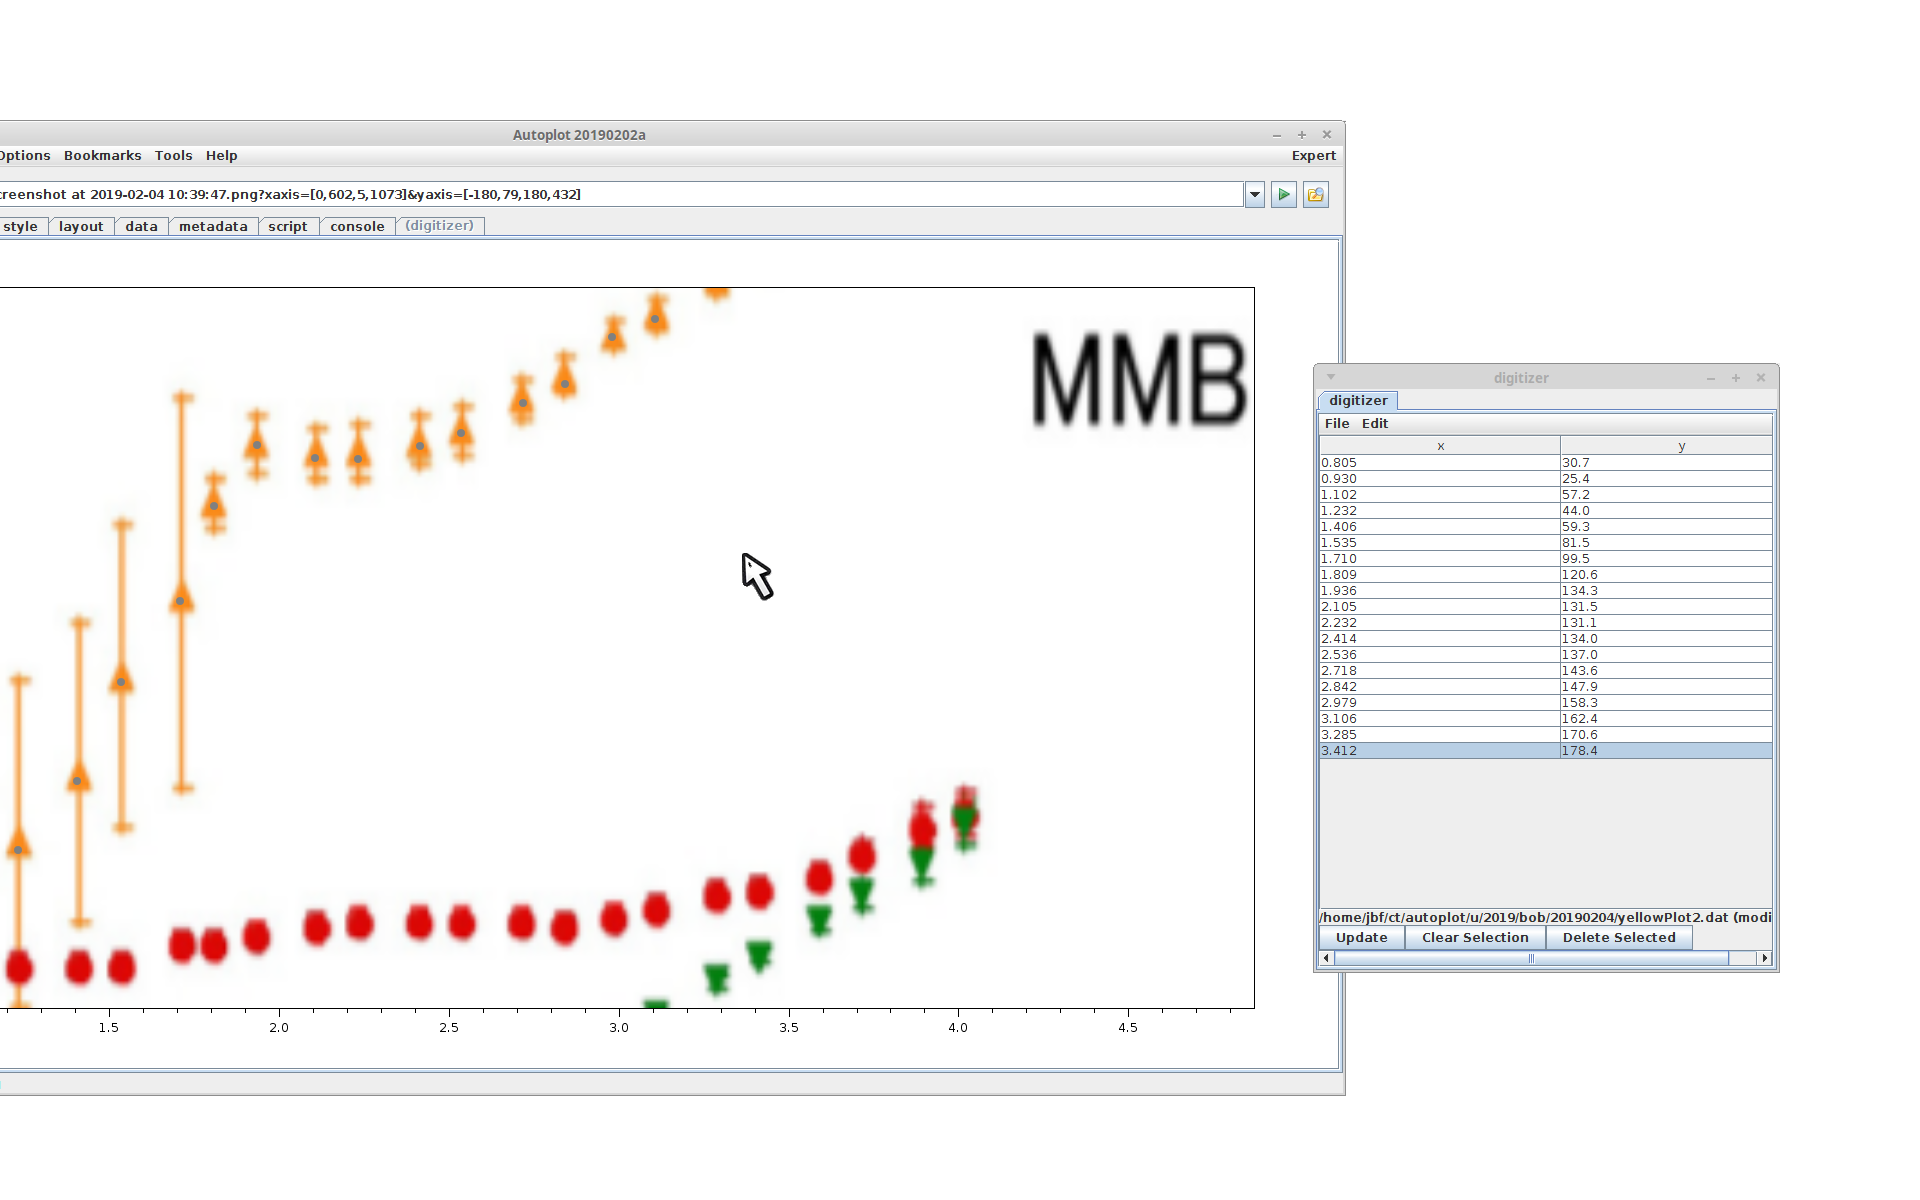Click the digitizer scrollbar right arrow
The height and width of the screenshot is (1200, 1920).
click(1765, 958)
